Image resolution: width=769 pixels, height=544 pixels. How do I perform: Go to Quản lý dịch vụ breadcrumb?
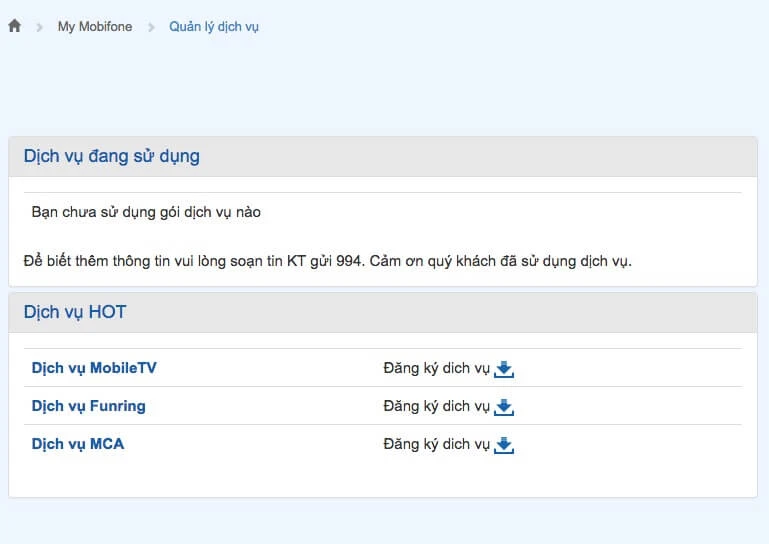(x=214, y=27)
